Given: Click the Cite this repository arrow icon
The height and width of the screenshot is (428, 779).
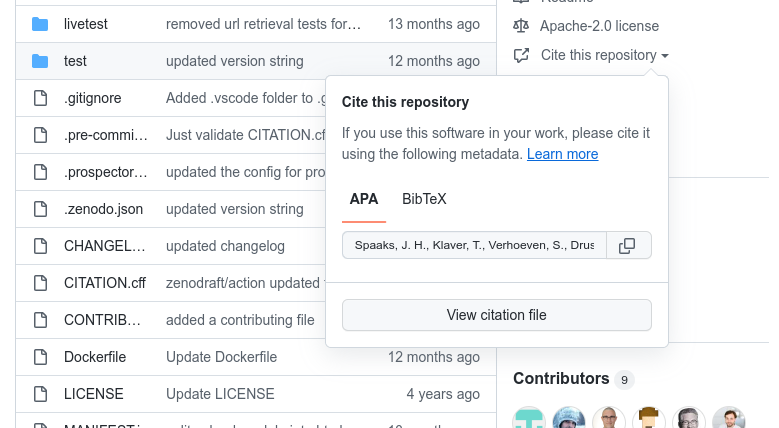Looking at the screenshot, I should [521, 55].
